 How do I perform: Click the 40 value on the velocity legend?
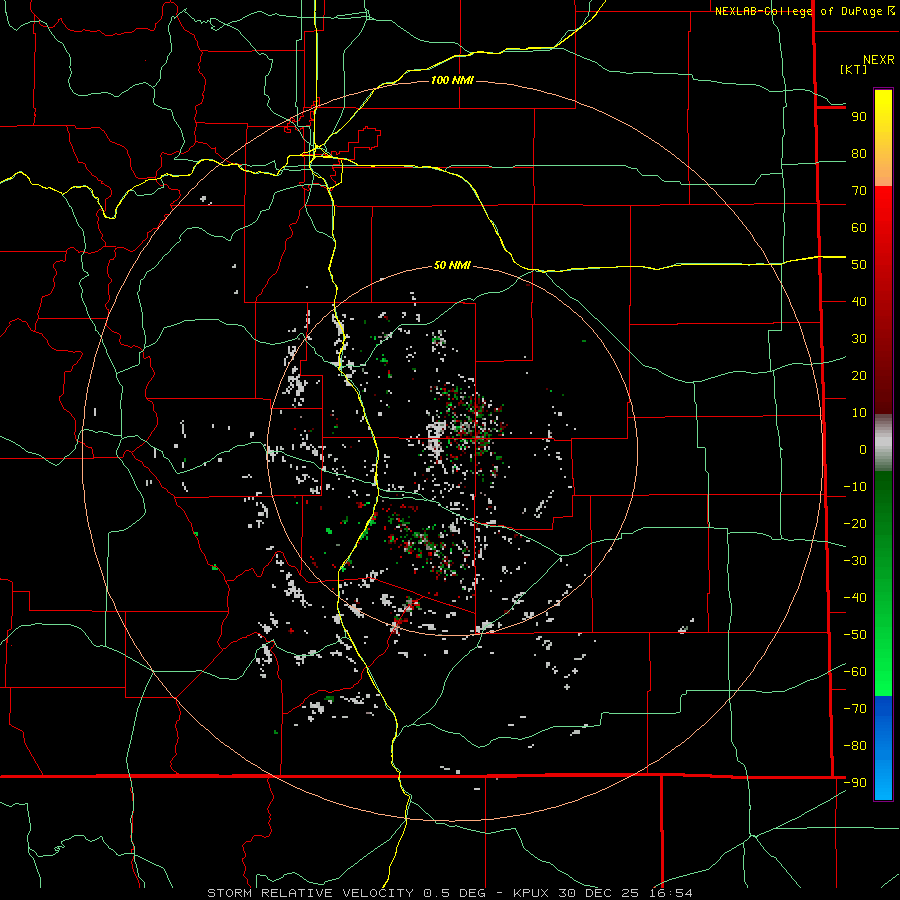(x=859, y=301)
